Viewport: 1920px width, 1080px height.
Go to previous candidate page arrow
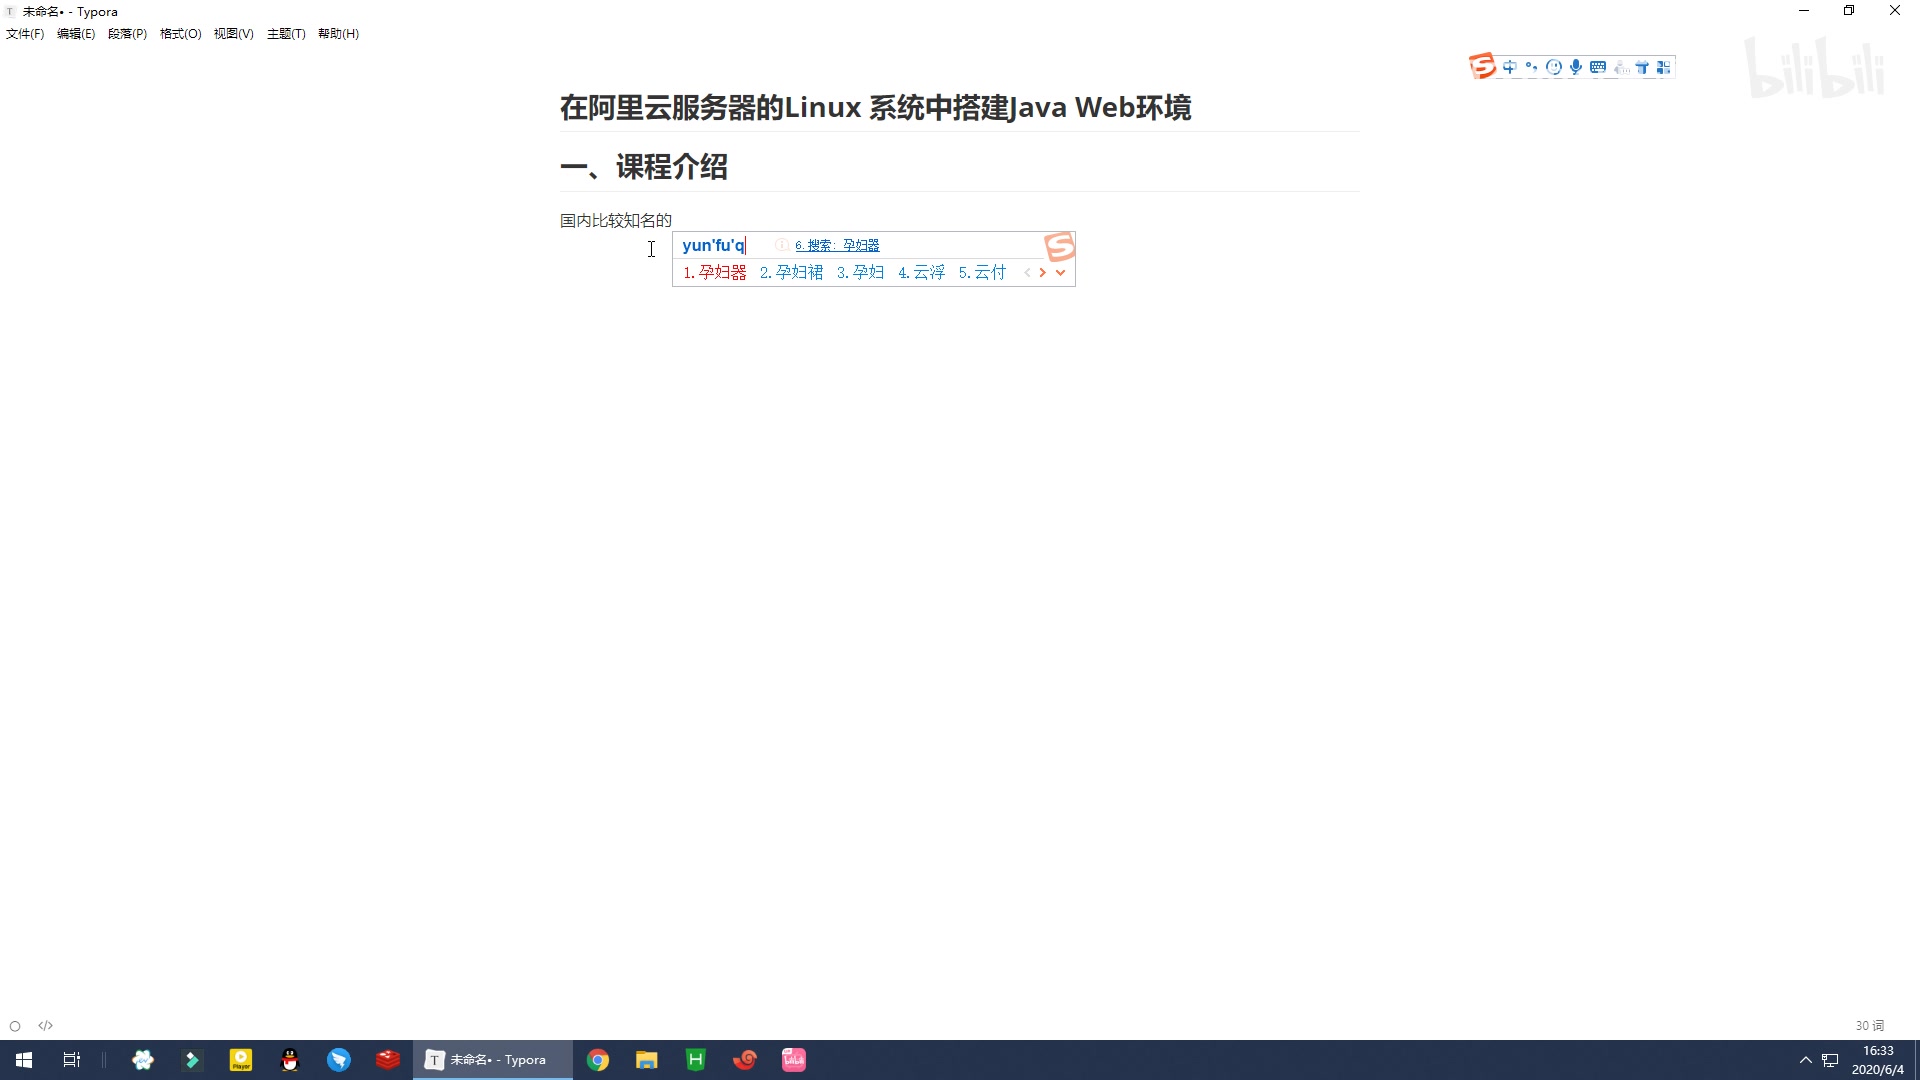[x=1027, y=272]
